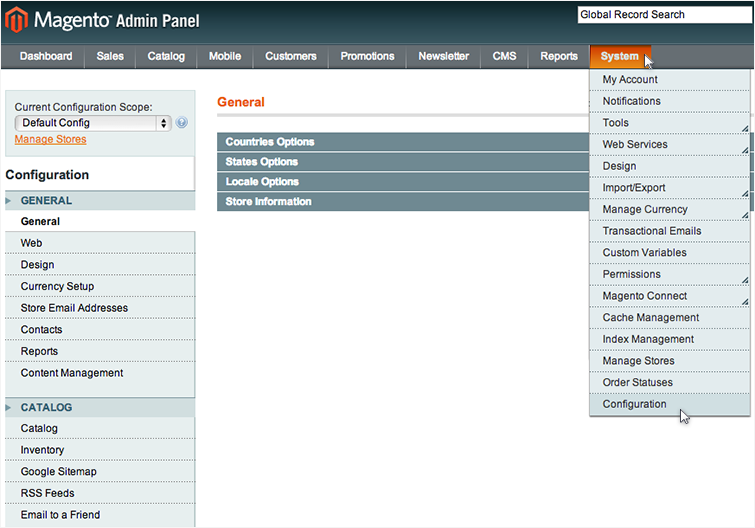Open Index Management menu item

click(669, 339)
